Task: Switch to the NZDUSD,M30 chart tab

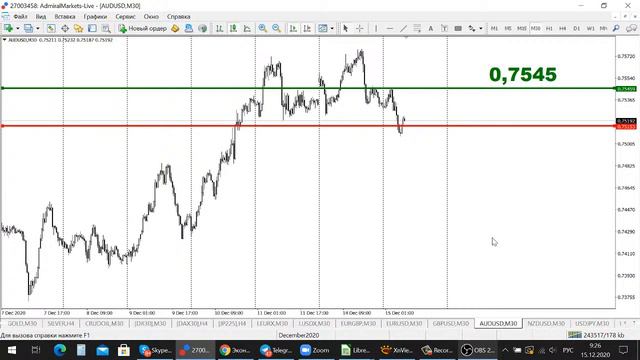Action: [x=546, y=323]
